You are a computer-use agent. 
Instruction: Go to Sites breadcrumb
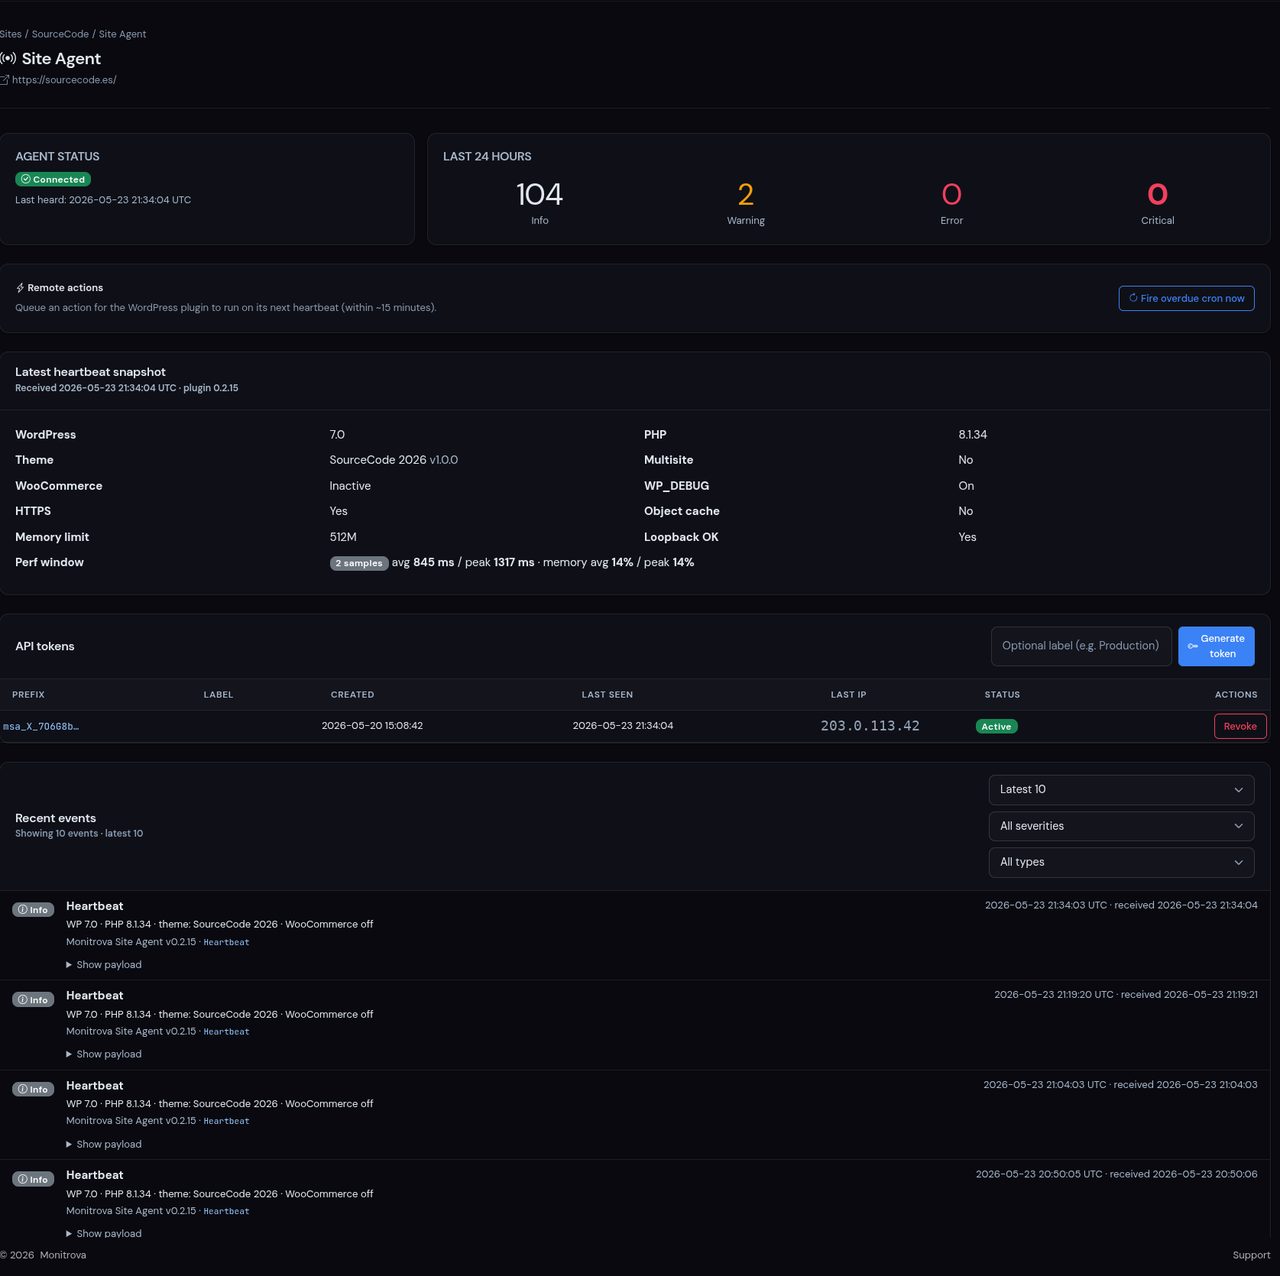pos(11,34)
